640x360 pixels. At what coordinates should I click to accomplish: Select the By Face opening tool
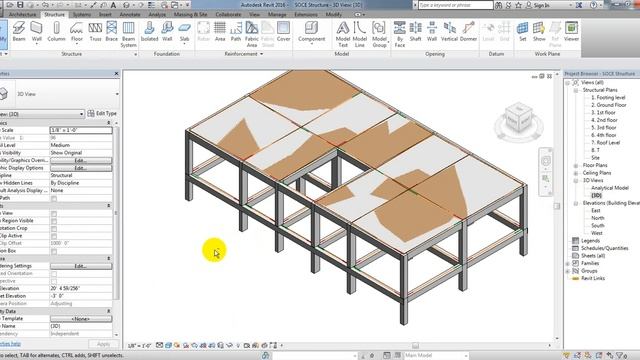400,35
